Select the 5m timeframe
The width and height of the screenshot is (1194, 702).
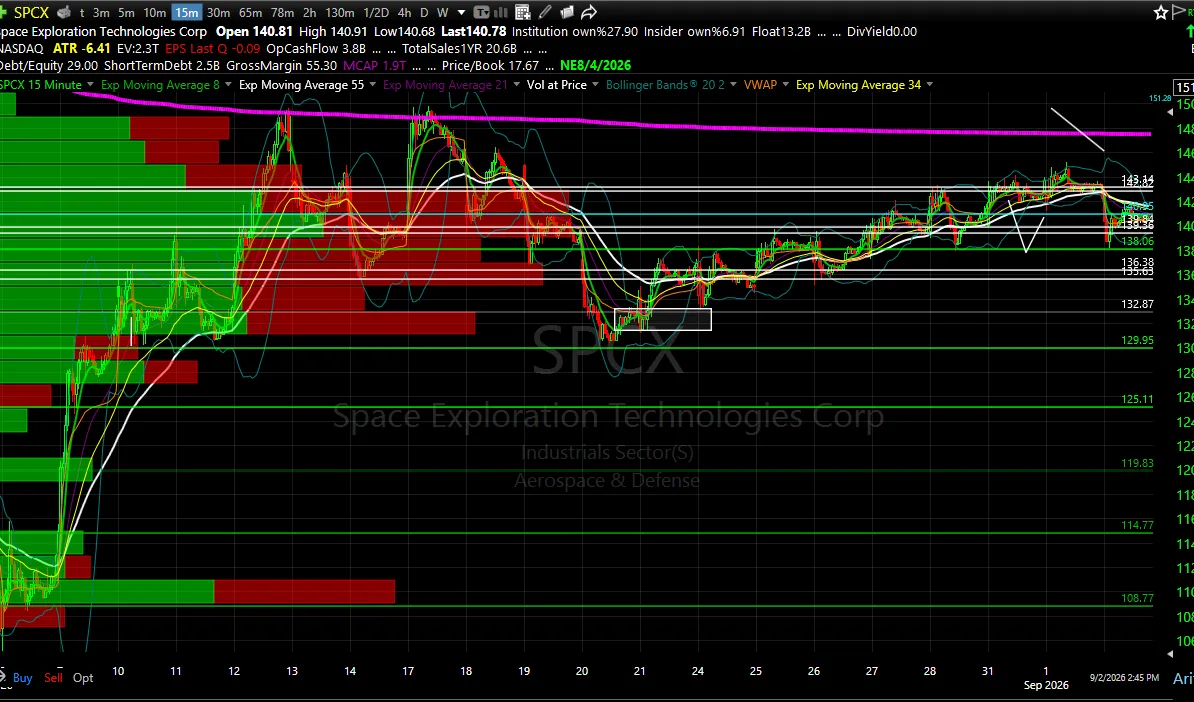(126, 12)
